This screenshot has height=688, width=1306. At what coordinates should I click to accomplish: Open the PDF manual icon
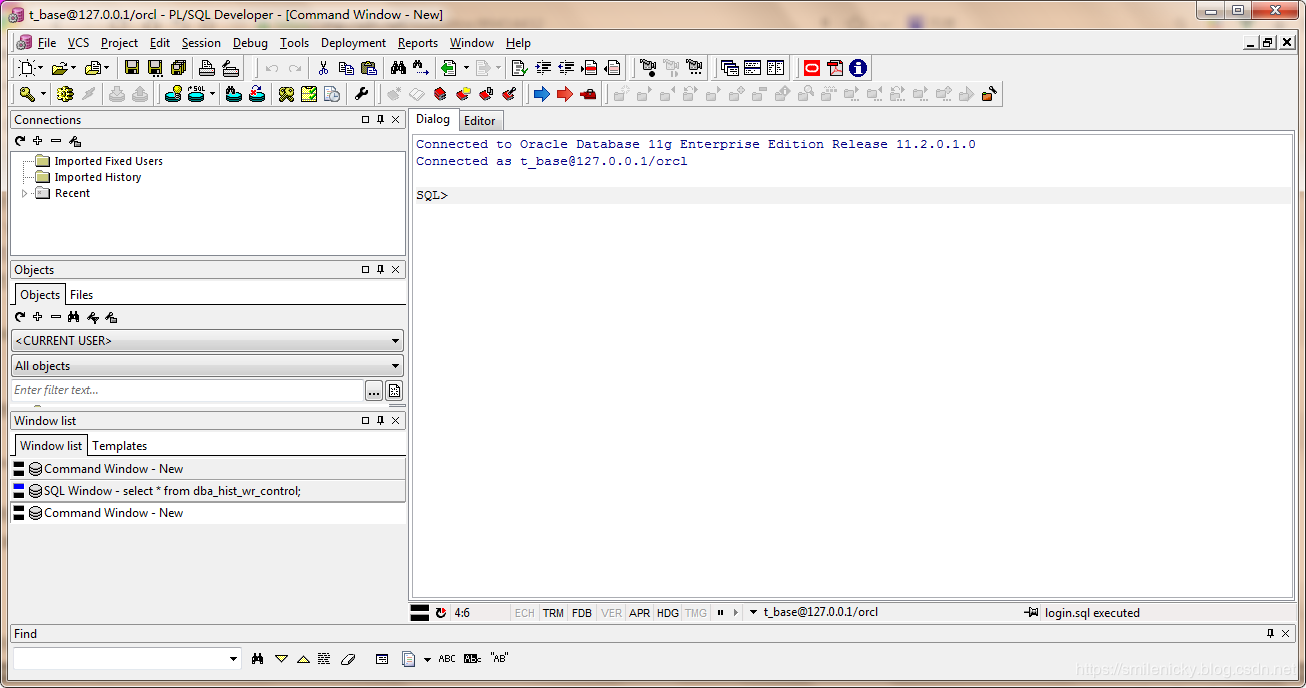coord(835,68)
